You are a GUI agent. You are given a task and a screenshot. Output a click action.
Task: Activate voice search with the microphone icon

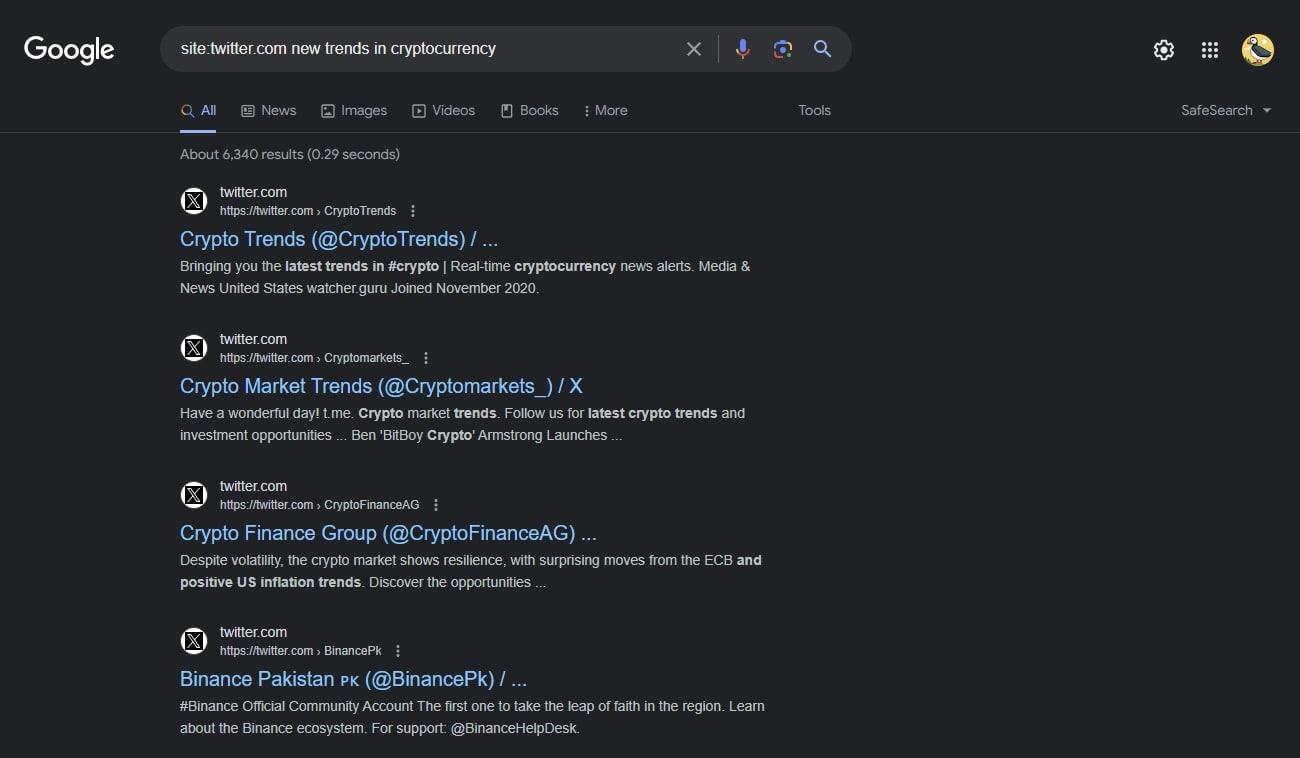tap(743, 48)
